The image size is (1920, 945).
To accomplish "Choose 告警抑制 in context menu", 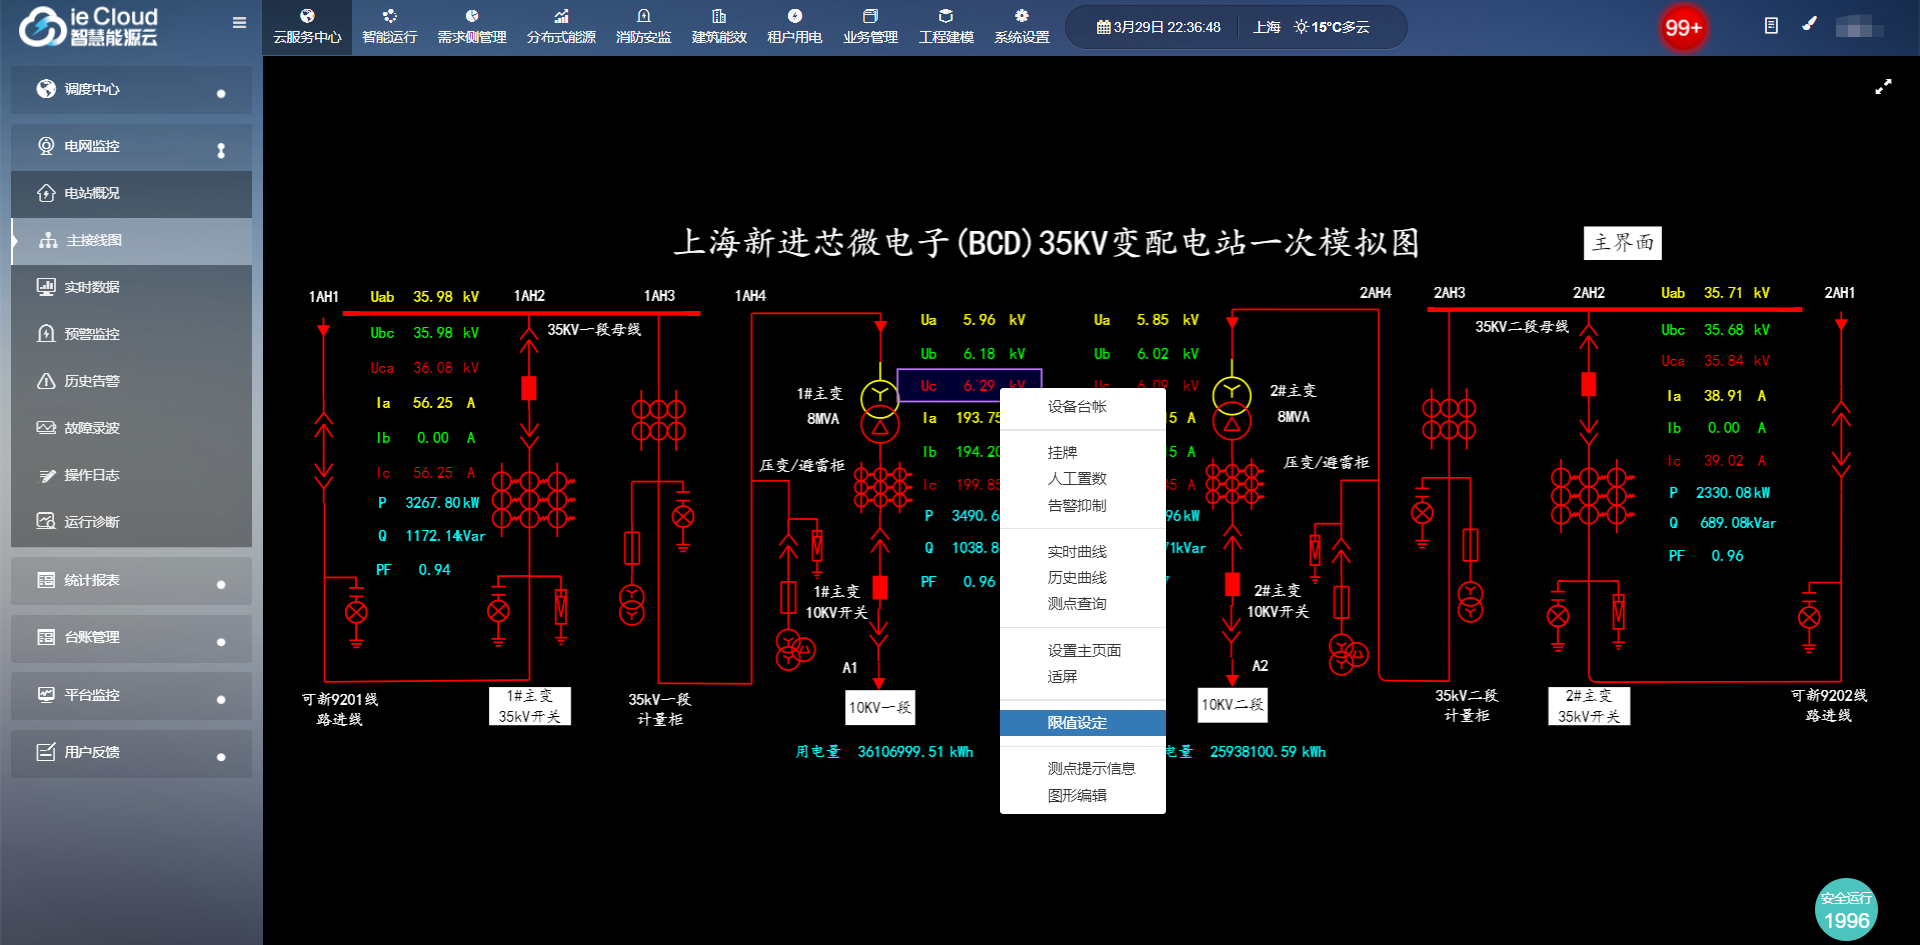I will 1082,506.
